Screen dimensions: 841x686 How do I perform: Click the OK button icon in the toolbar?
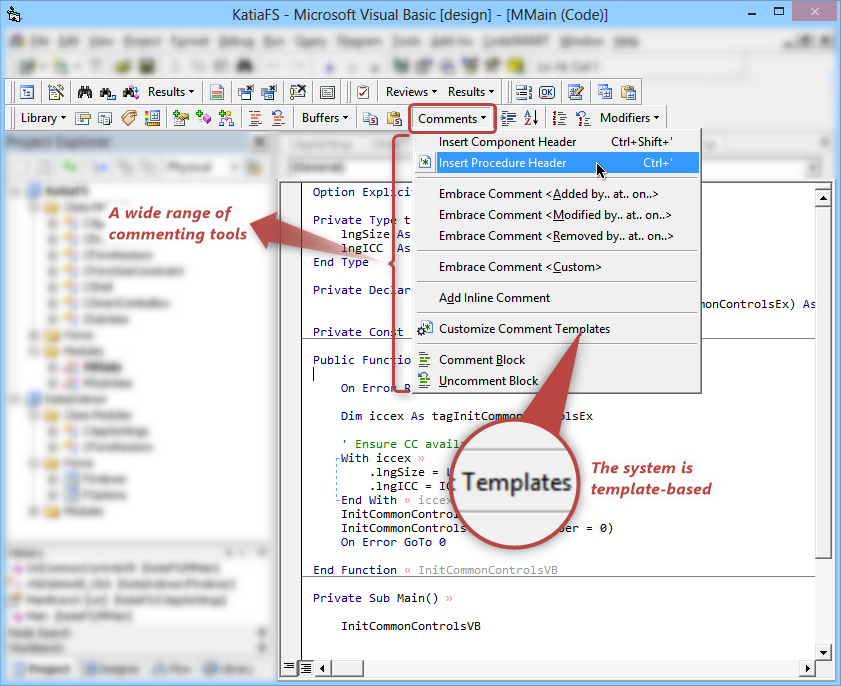tap(547, 92)
